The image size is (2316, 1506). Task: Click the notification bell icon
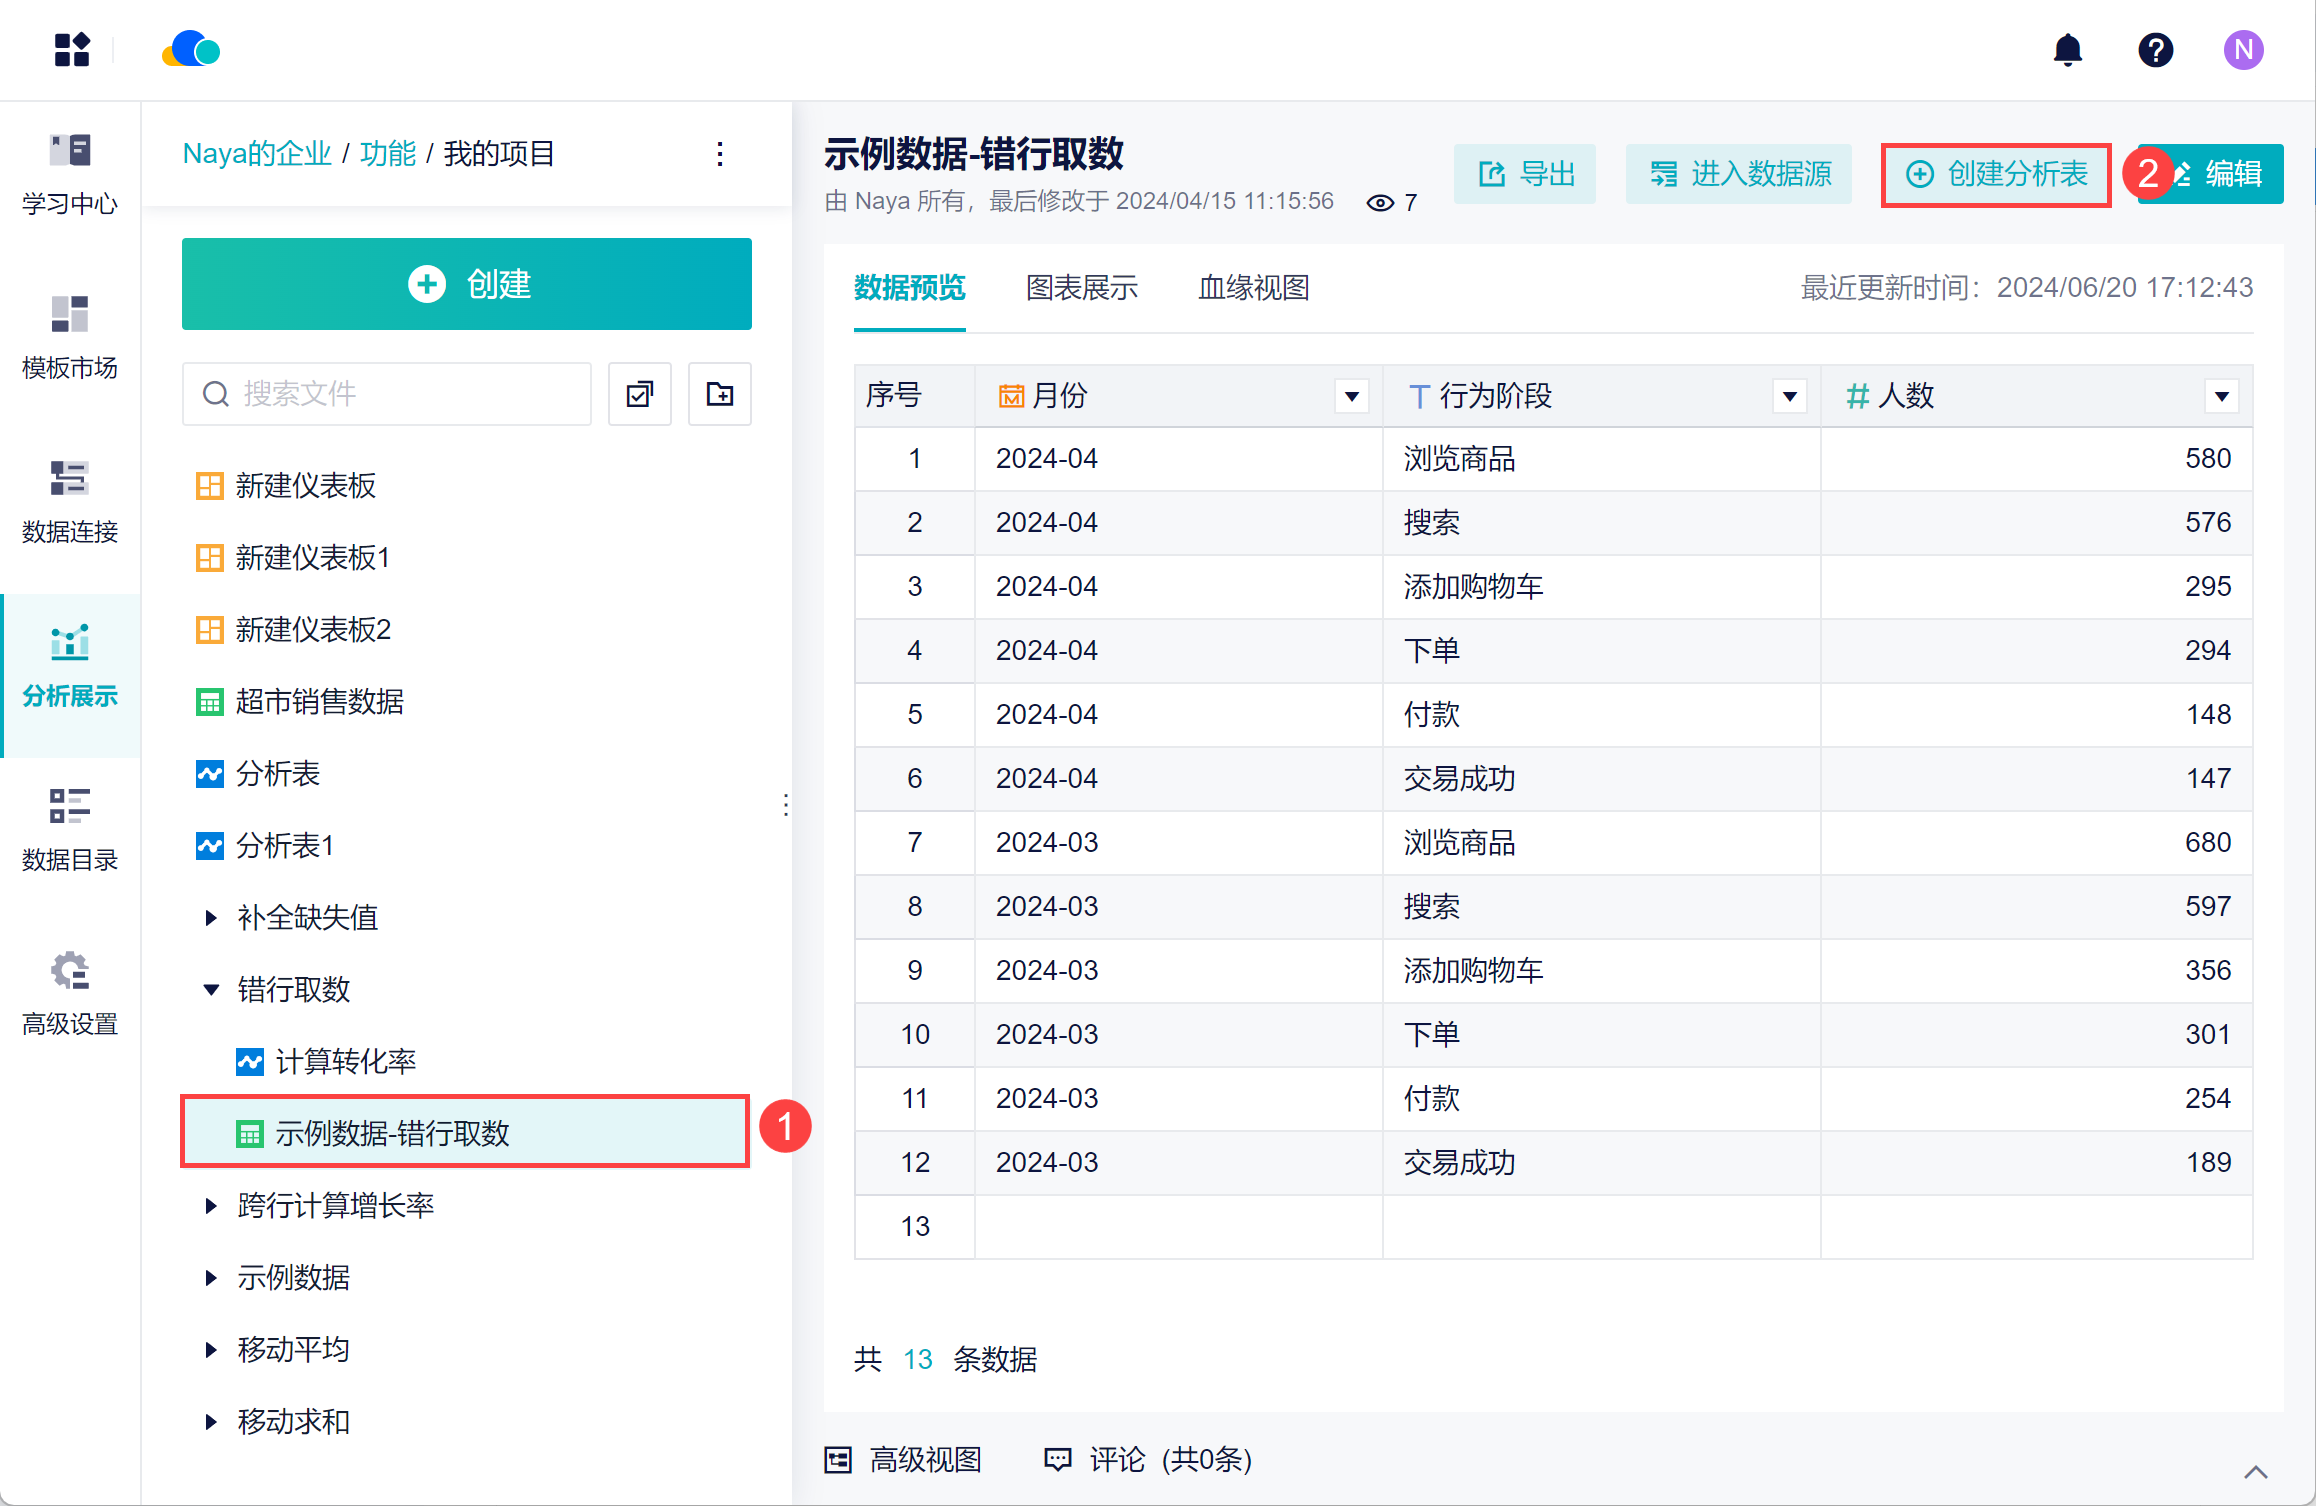coord(2067,49)
